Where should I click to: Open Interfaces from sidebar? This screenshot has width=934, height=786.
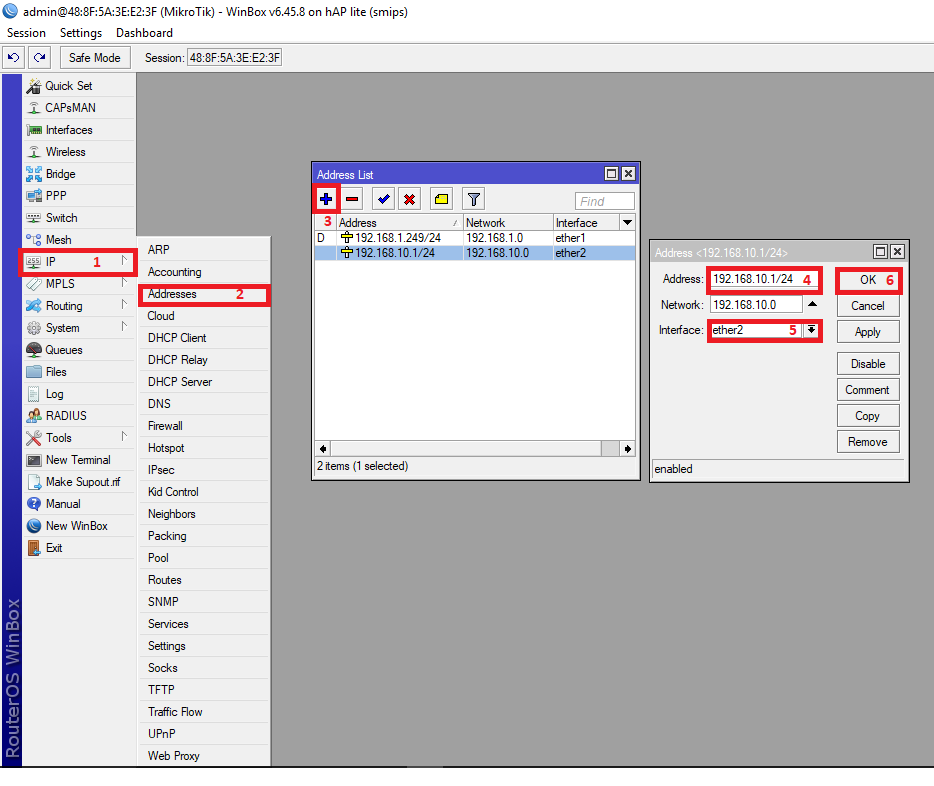(x=79, y=130)
